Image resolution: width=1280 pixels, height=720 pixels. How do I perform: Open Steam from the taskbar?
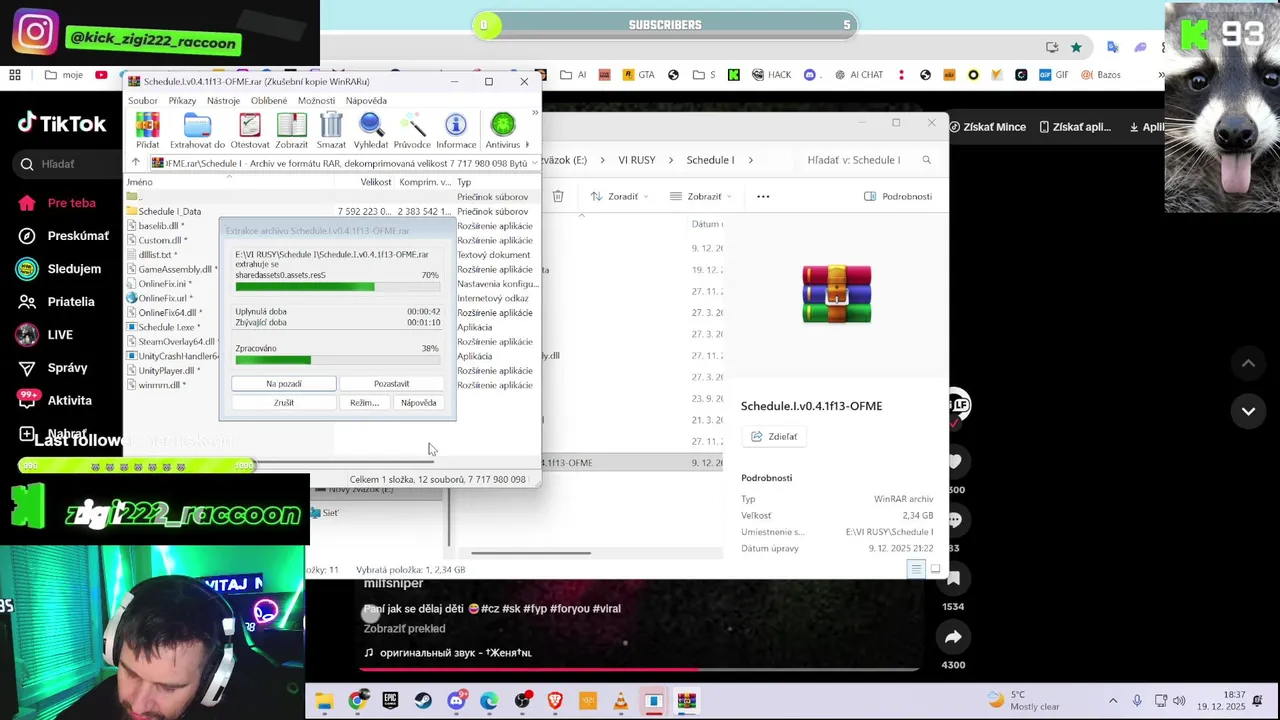coord(423,701)
